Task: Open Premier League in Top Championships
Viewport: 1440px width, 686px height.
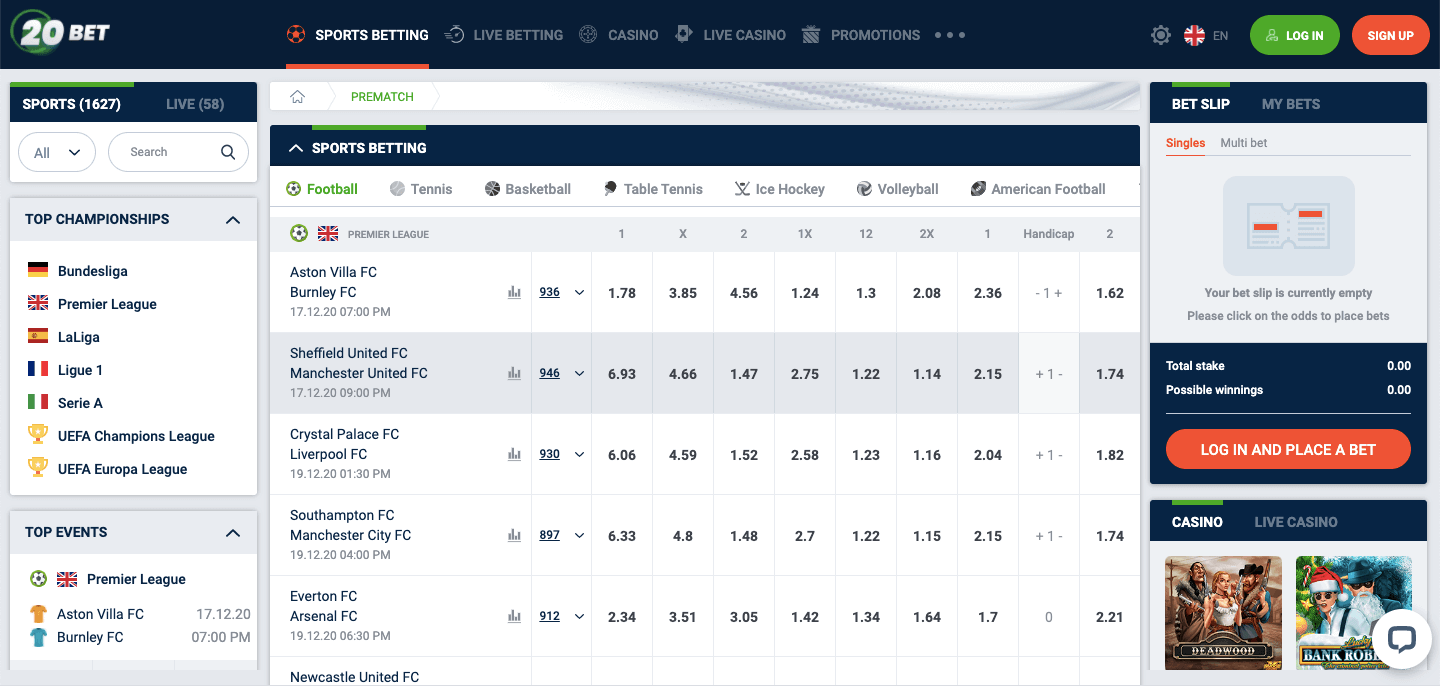Action: pos(107,303)
